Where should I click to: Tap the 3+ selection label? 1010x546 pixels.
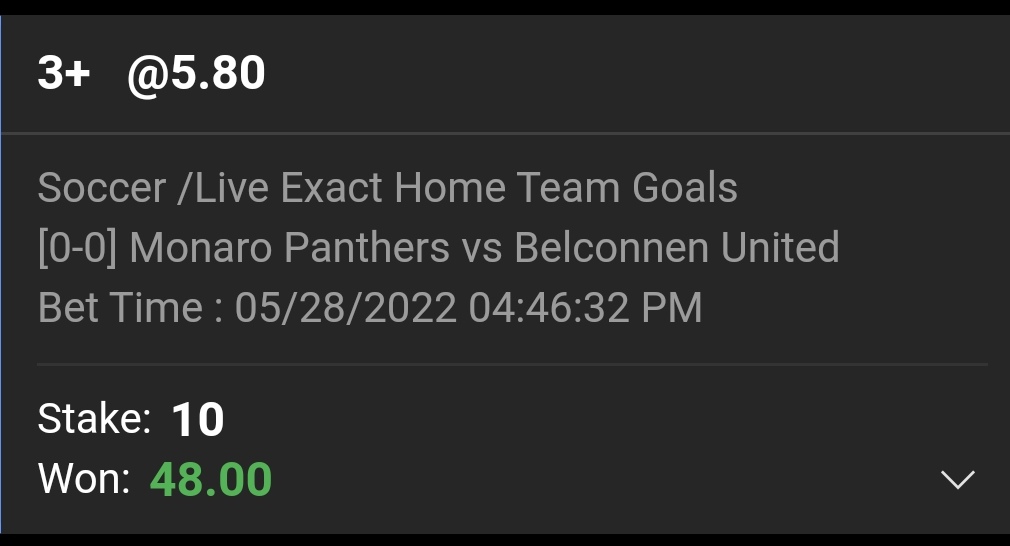(64, 74)
